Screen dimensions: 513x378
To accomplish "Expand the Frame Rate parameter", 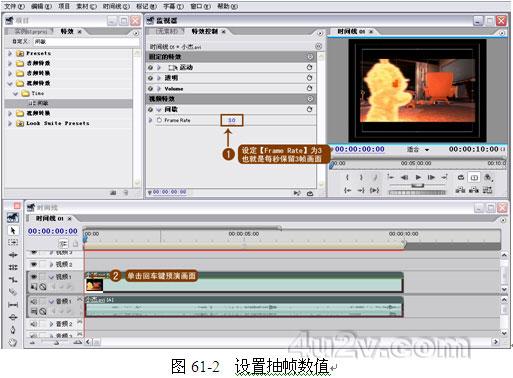I will [x=150, y=120].
